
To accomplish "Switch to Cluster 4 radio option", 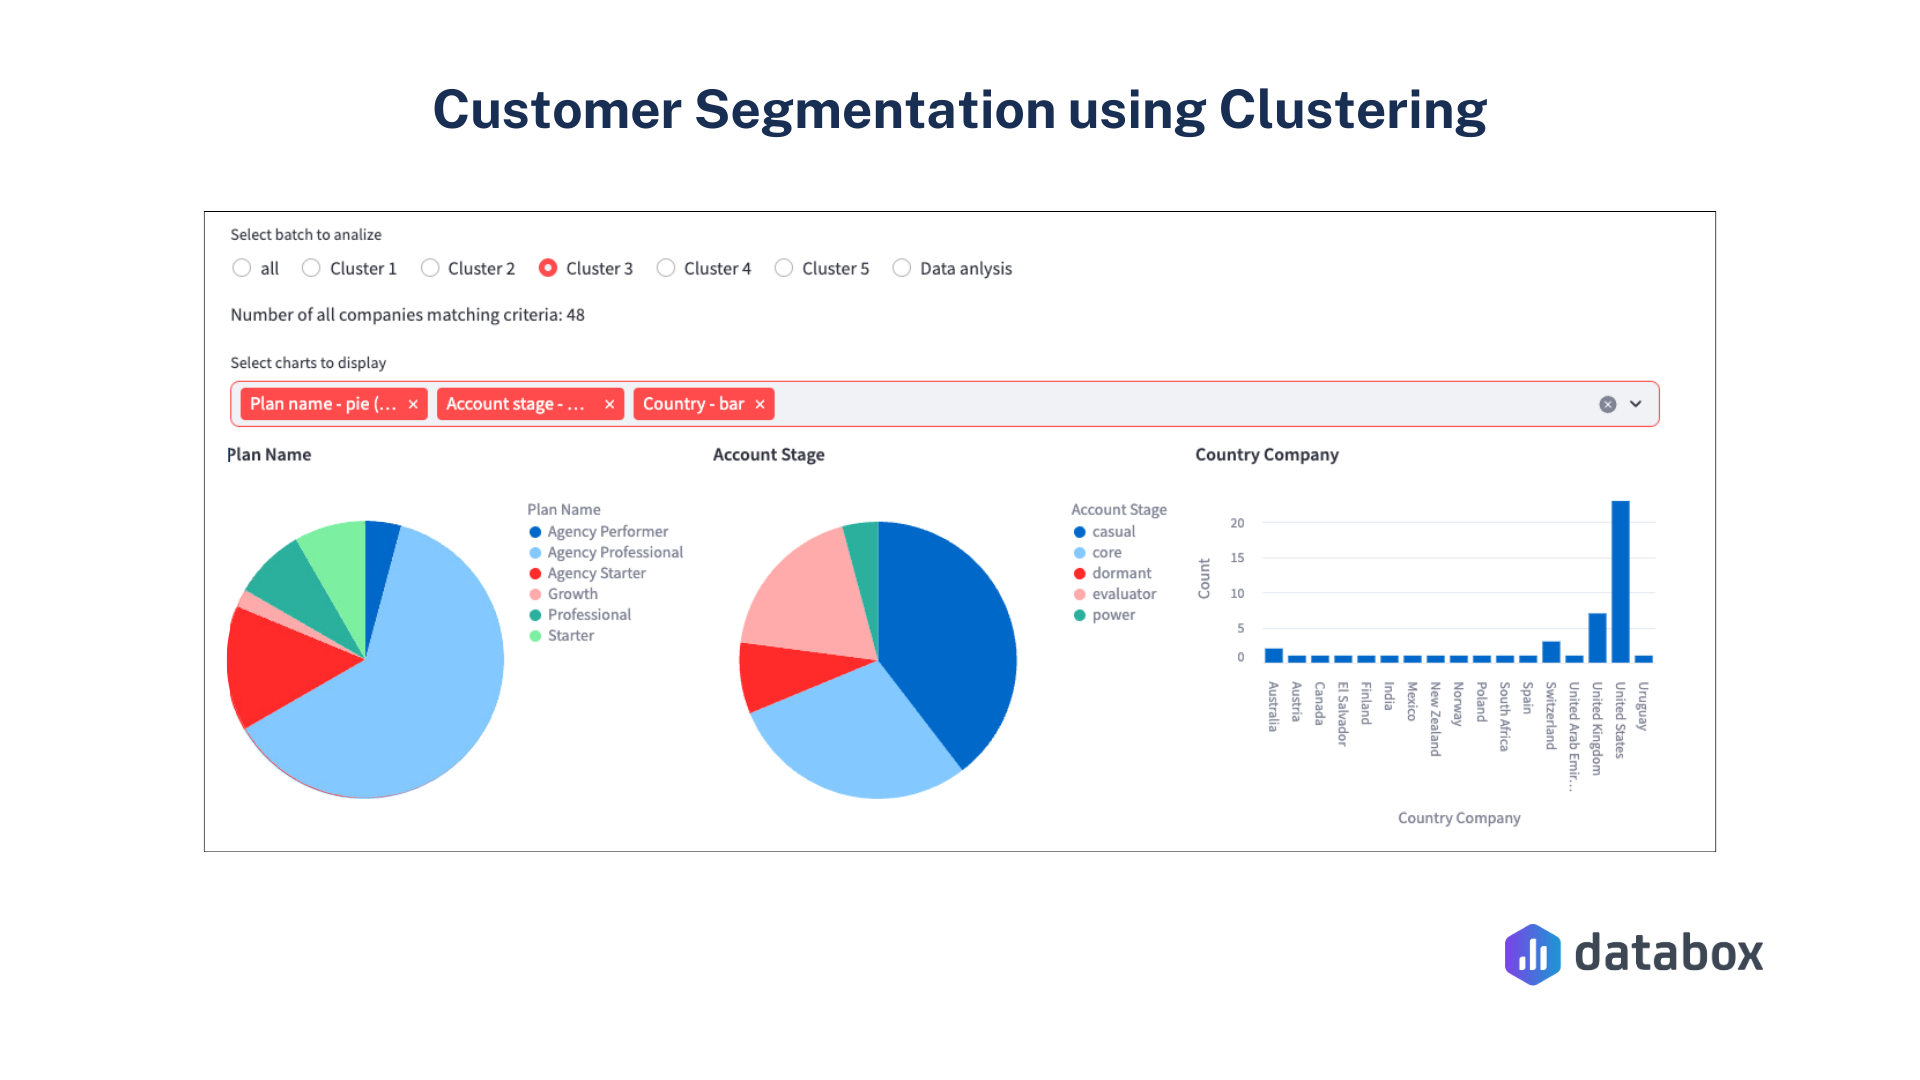I will (x=666, y=268).
